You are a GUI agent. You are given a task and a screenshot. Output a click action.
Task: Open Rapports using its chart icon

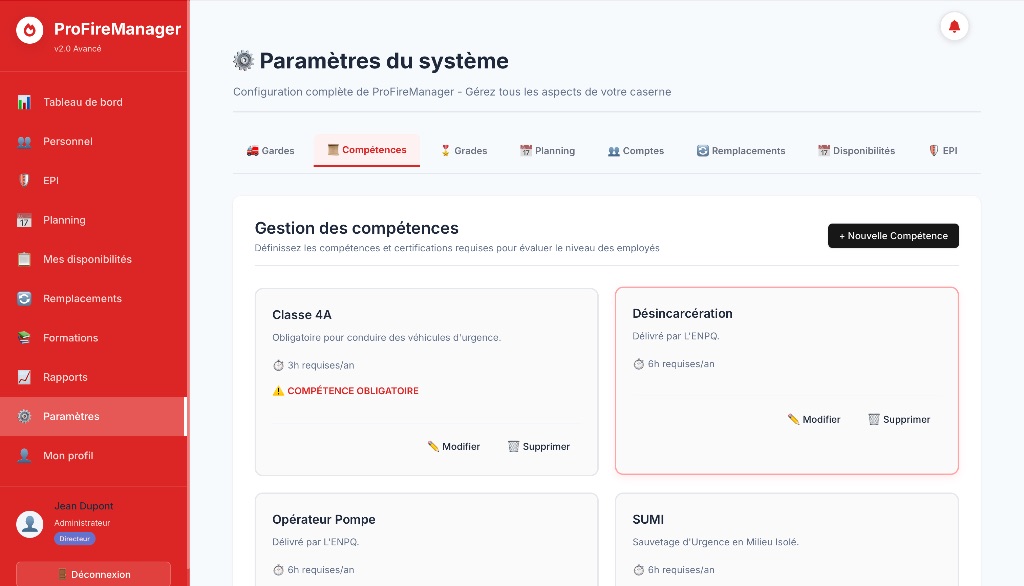point(24,377)
